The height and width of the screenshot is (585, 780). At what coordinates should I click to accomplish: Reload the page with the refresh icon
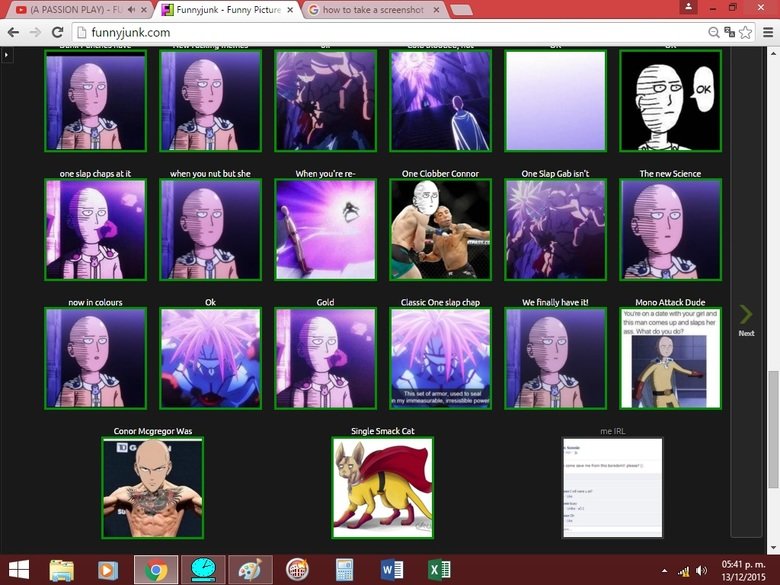click(55, 31)
